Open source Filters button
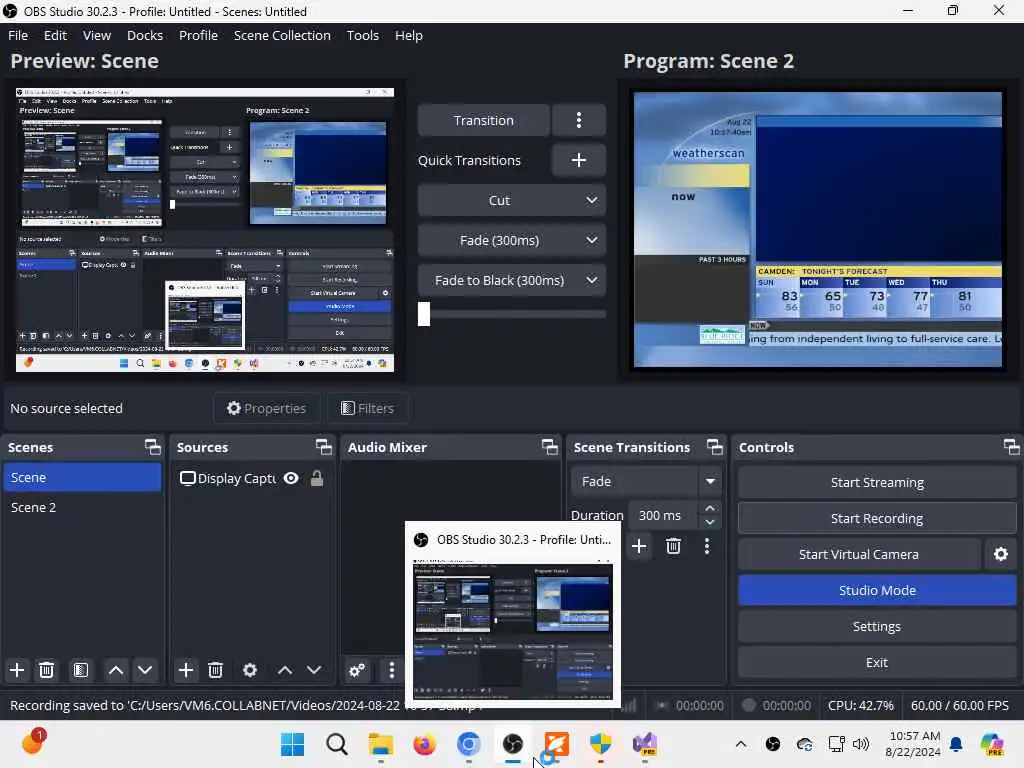Image resolution: width=1024 pixels, height=768 pixels. point(368,408)
